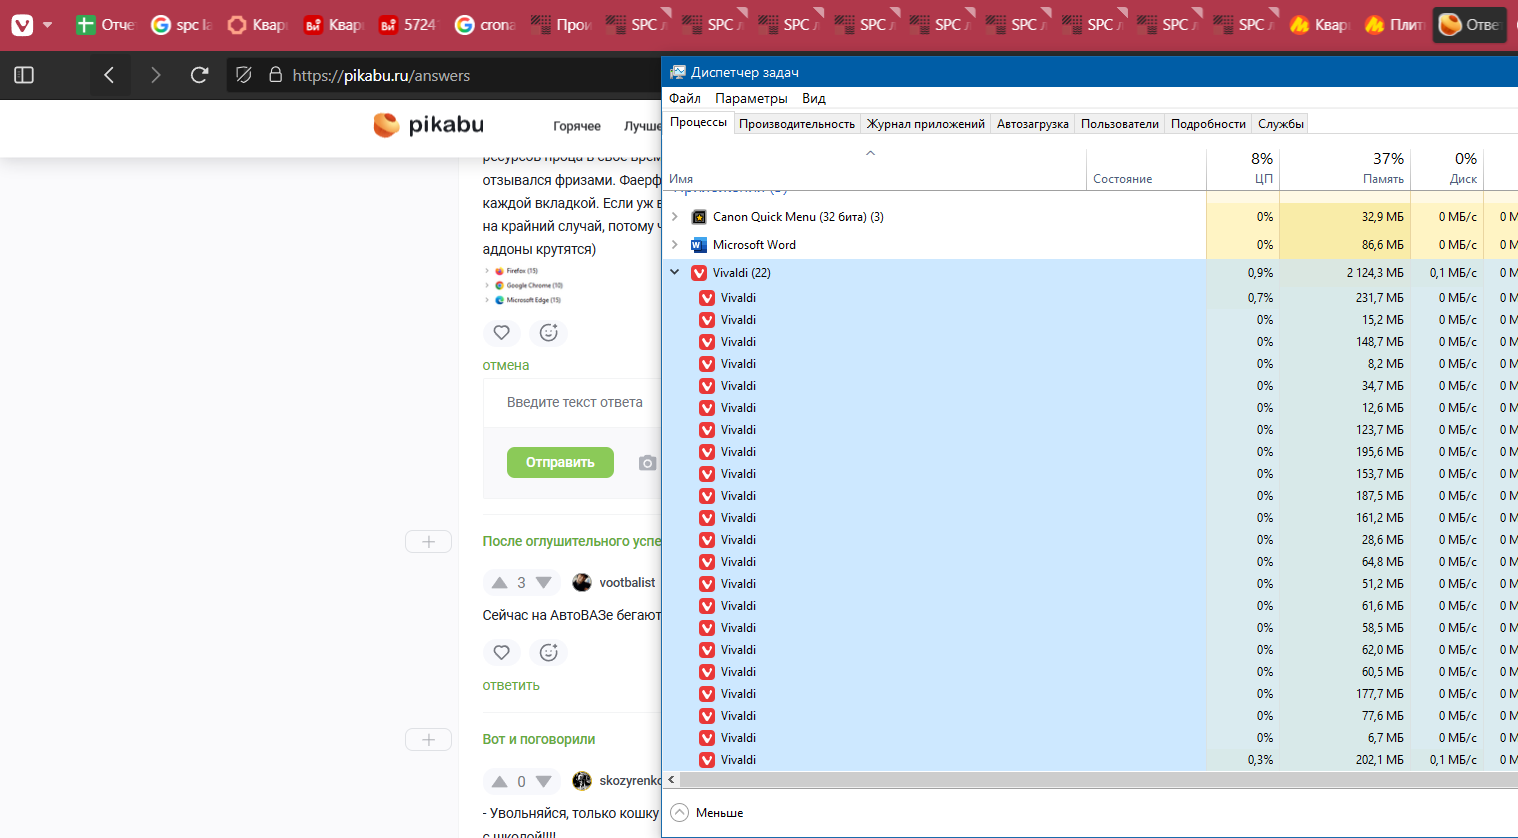This screenshot has height=838, width=1518.
Task: Open the Параметры menu
Action: coord(751,98)
